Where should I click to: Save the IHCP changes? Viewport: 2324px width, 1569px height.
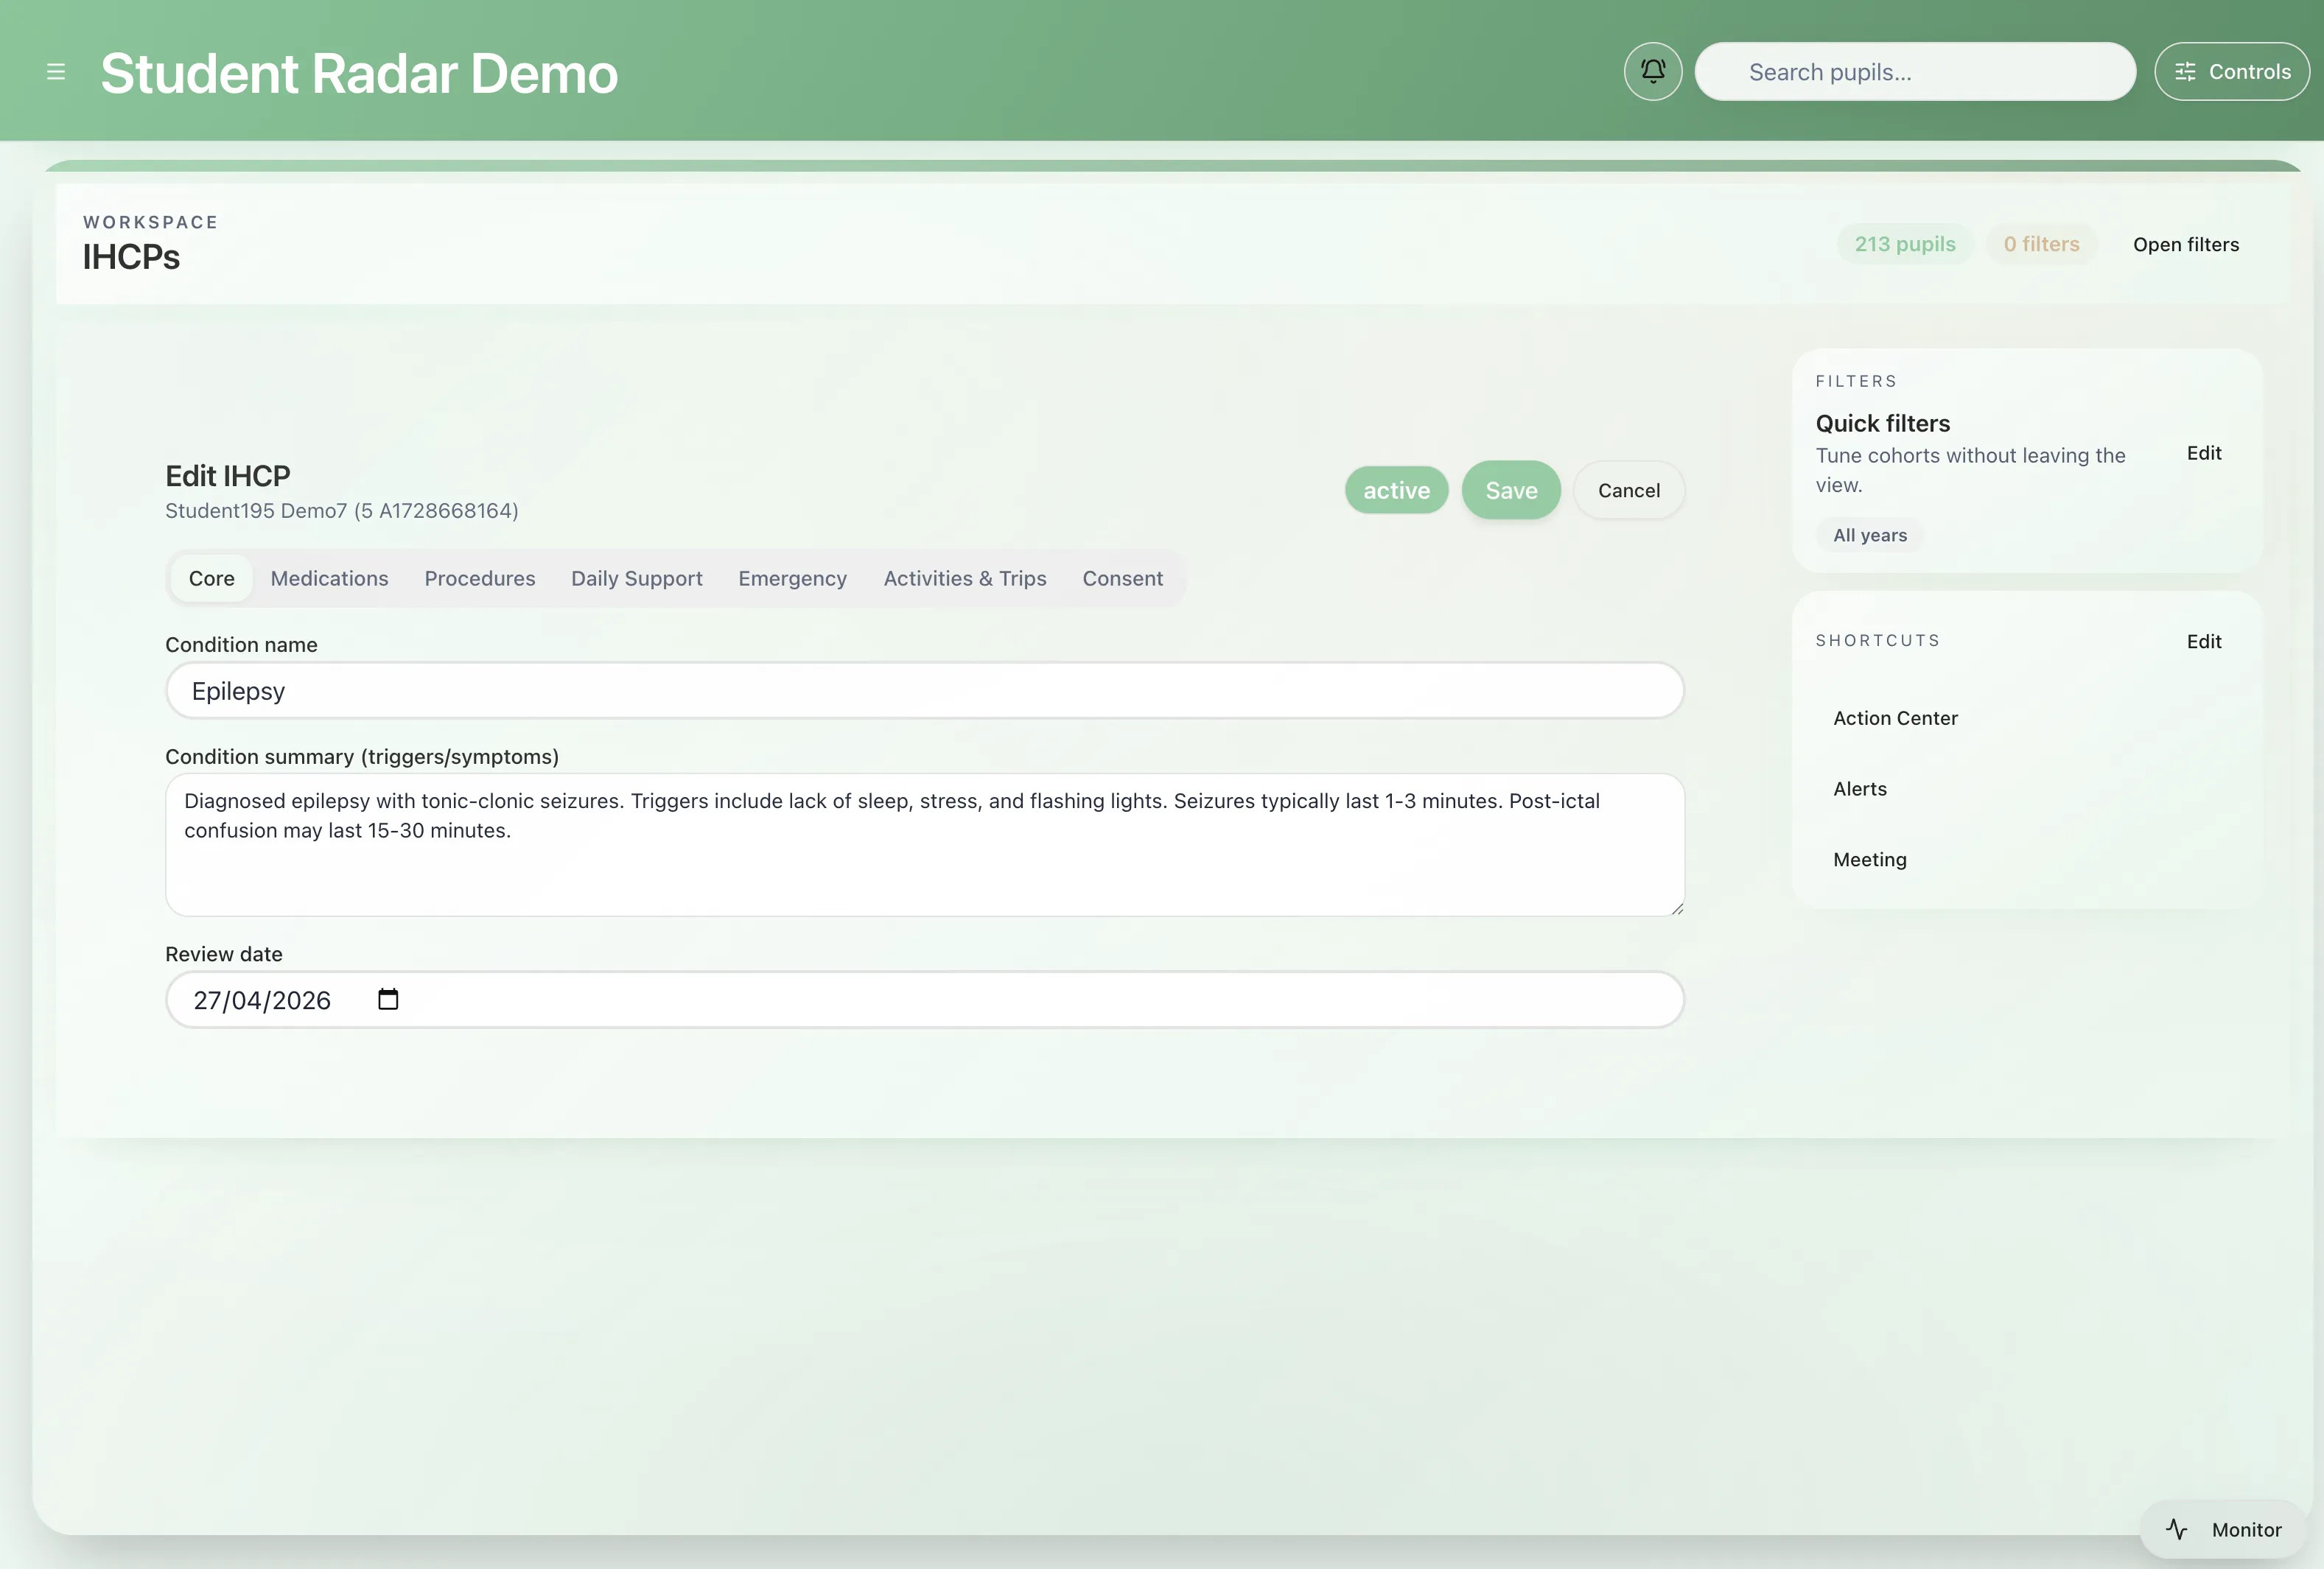point(1510,490)
